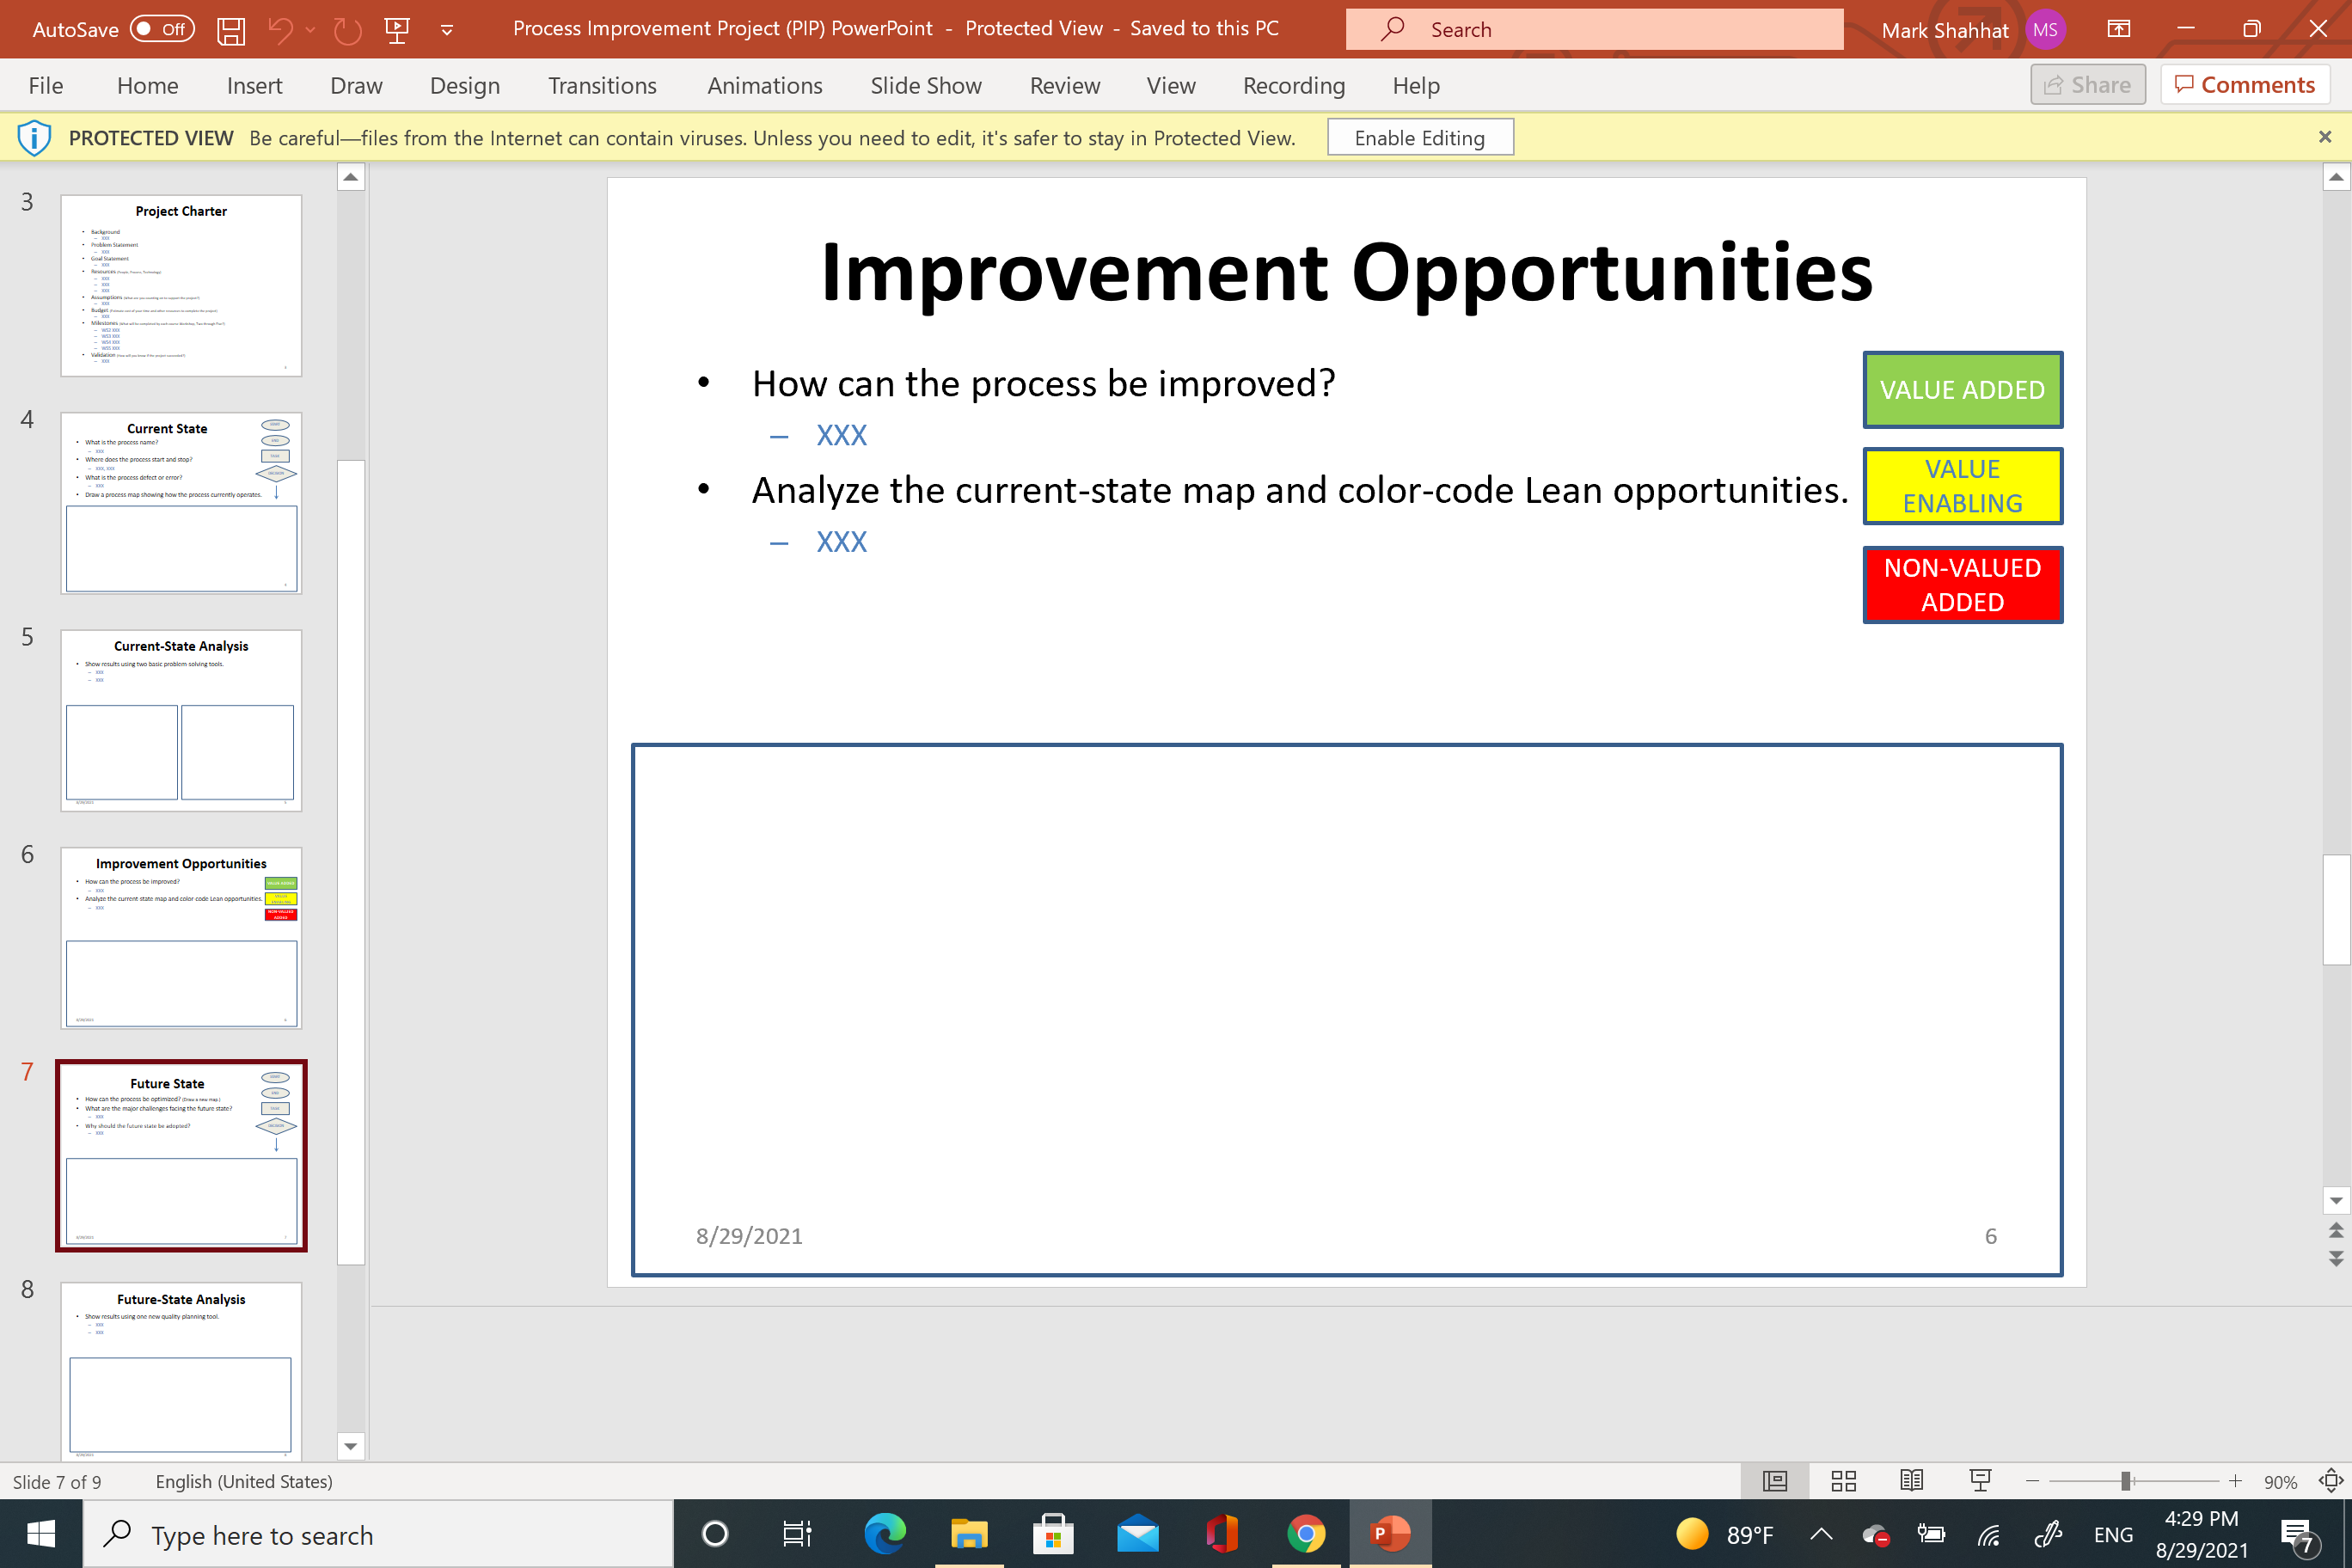Switch to Reading view

click(1912, 1481)
